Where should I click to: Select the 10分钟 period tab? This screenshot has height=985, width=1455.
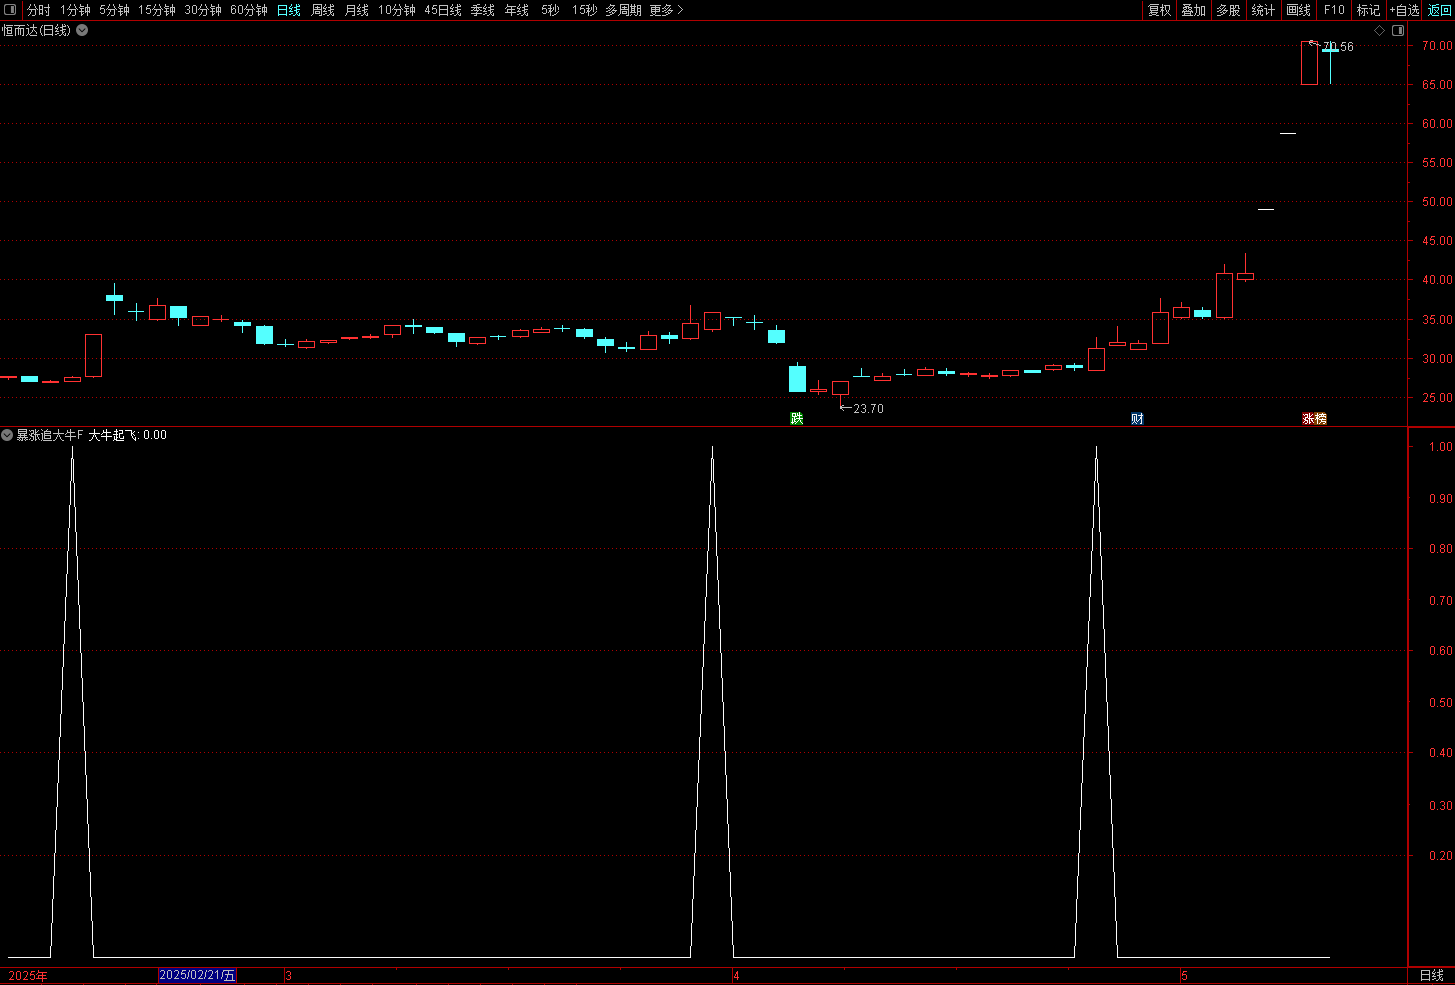point(397,10)
